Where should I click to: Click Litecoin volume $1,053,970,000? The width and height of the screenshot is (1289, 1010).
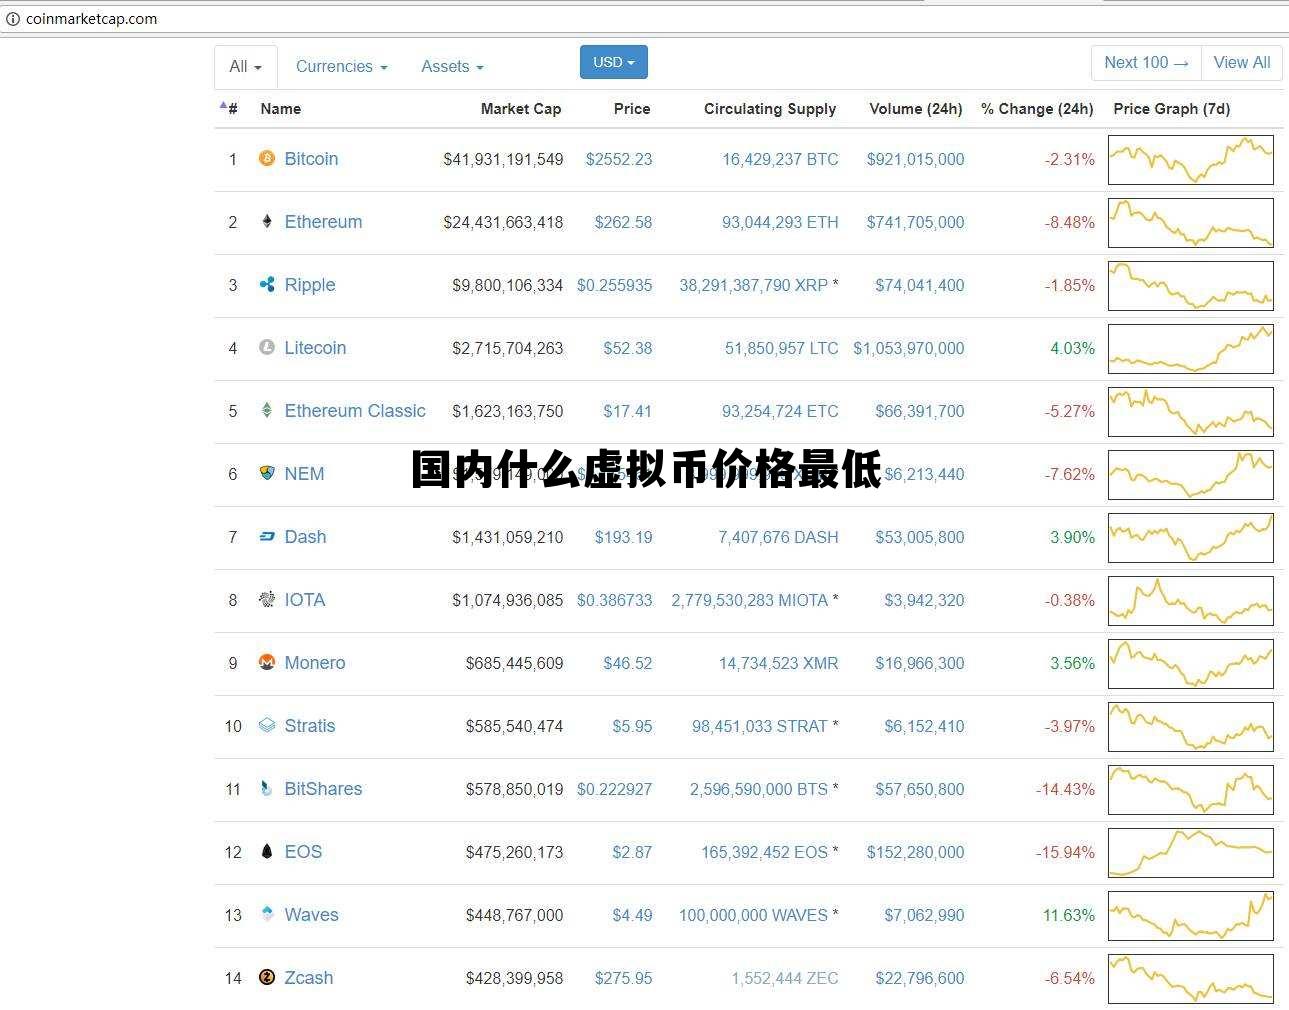[908, 347]
